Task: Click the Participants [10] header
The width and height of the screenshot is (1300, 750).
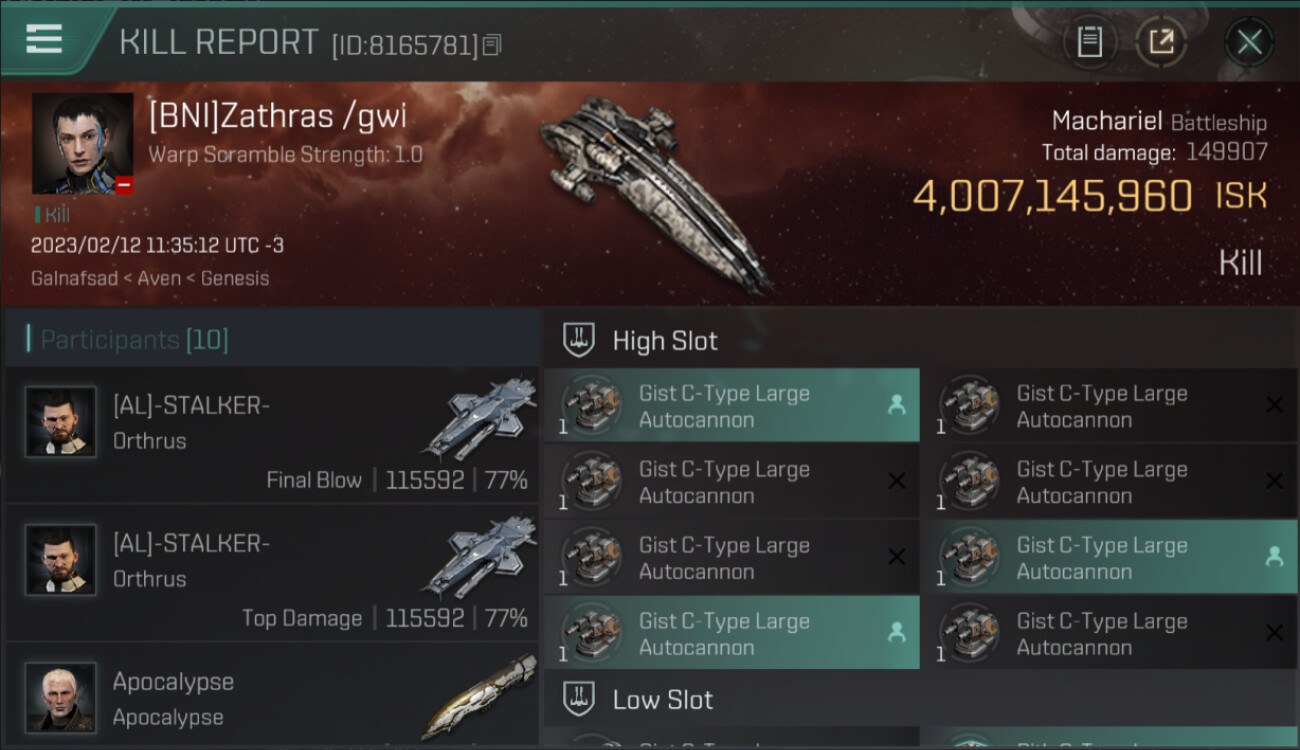Action: point(134,340)
